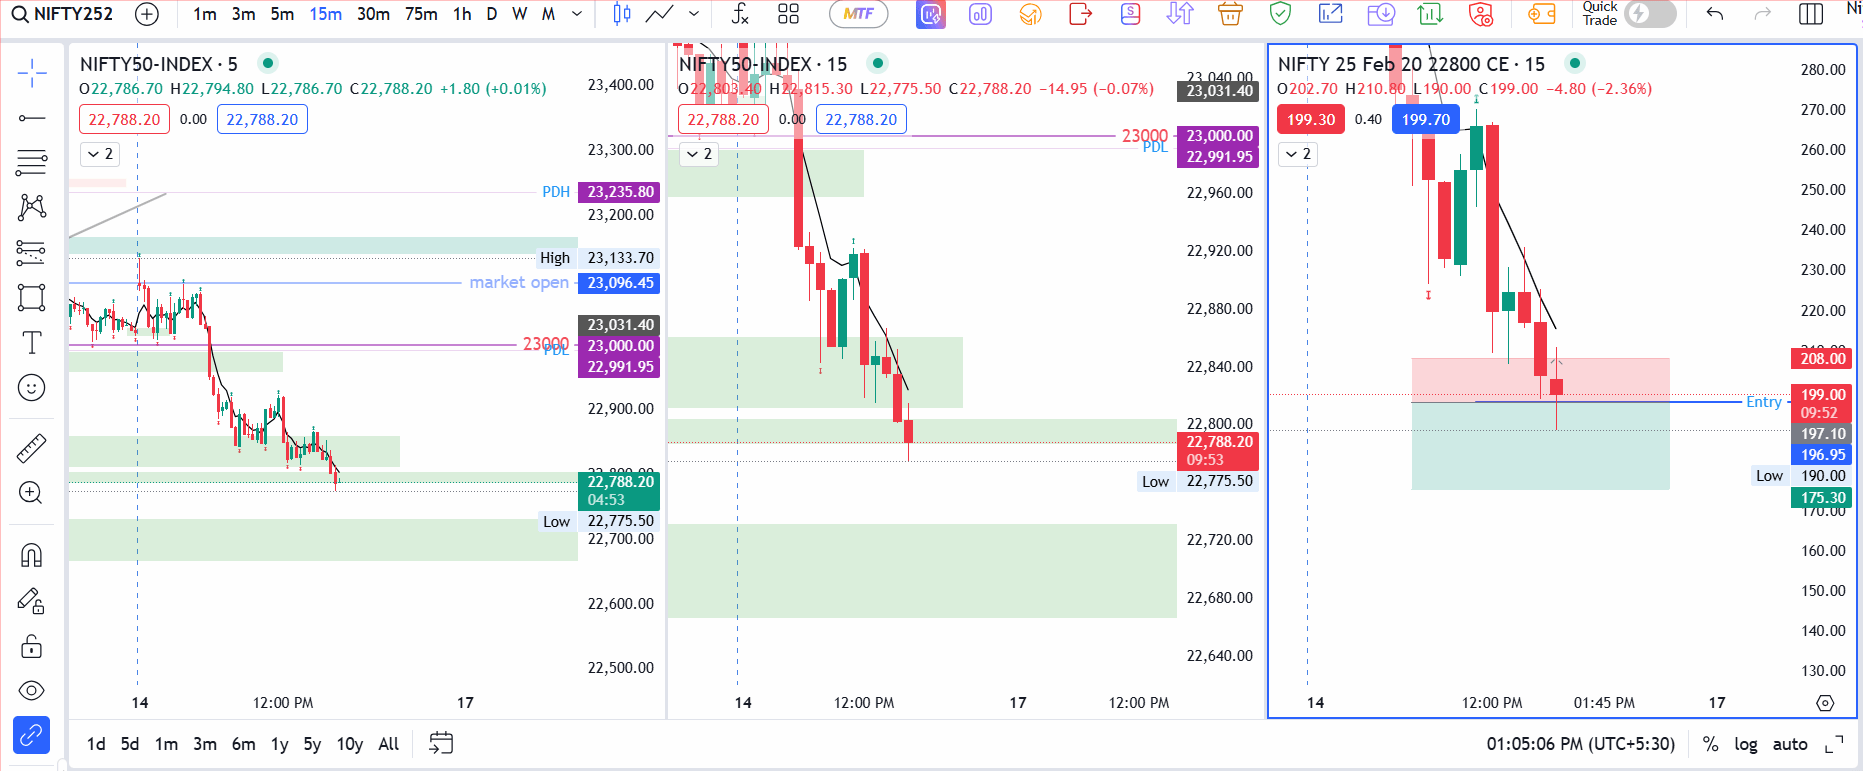Toggle hide all drawings eye icon

tap(32, 691)
